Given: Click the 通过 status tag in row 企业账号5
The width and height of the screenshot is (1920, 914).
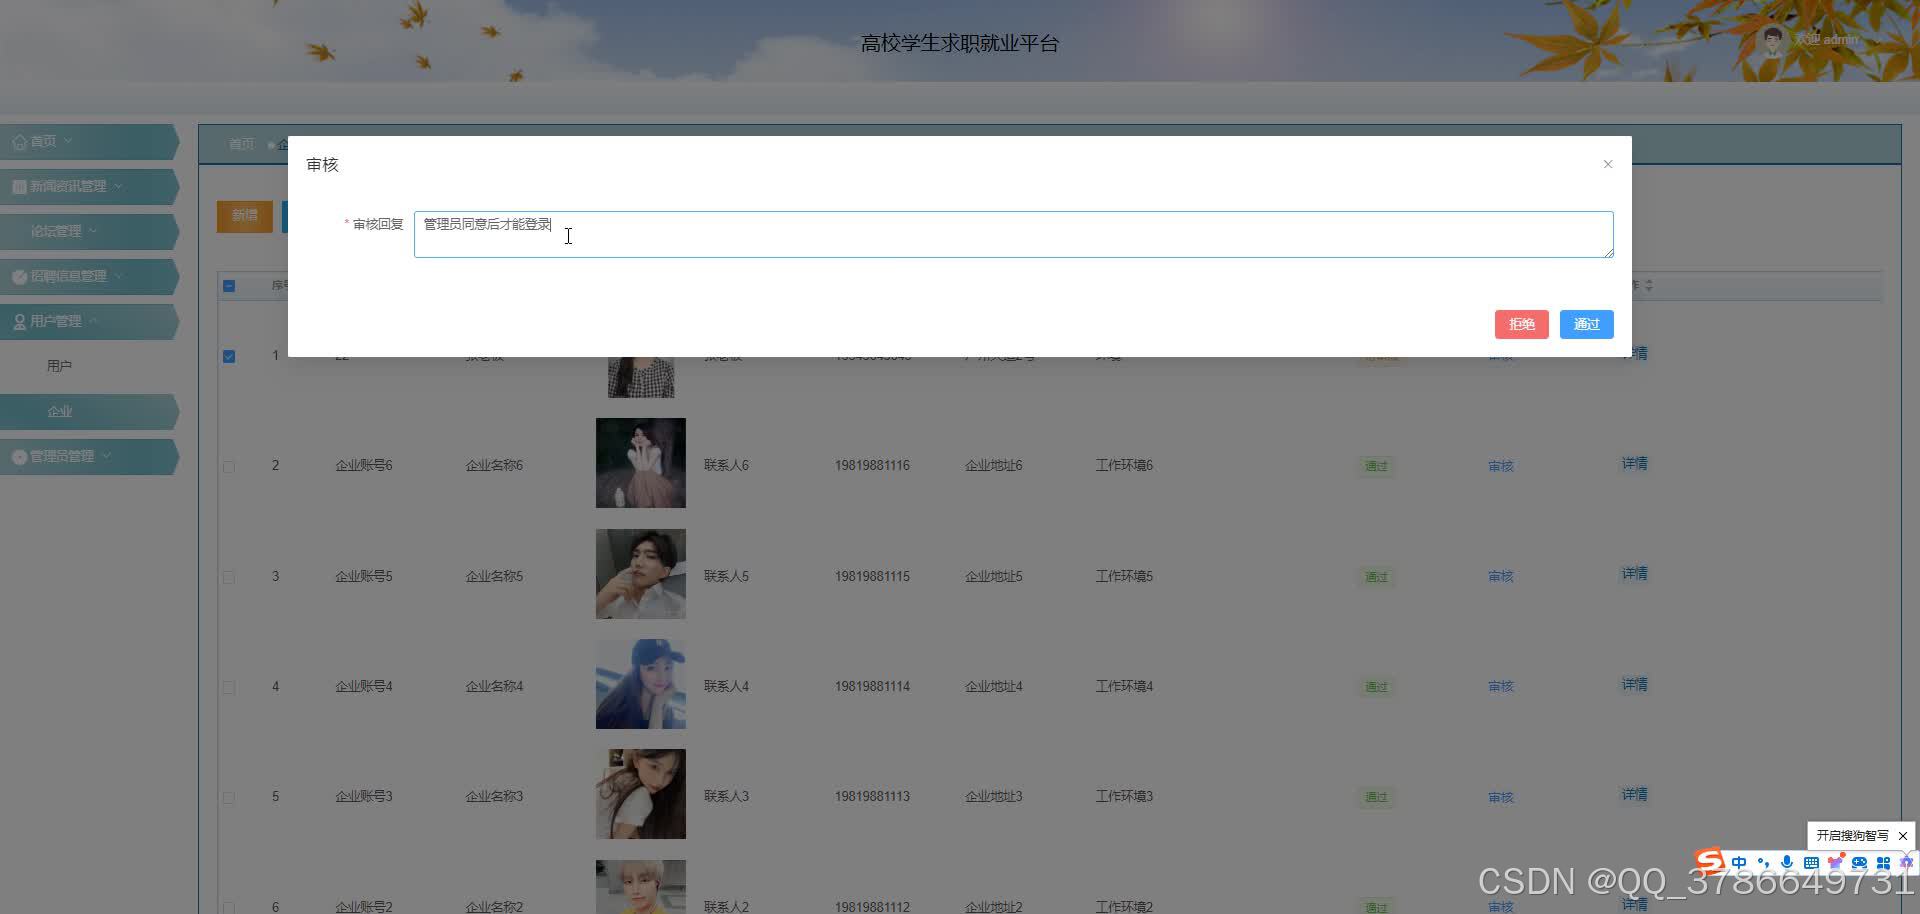Looking at the screenshot, I should [1376, 577].
